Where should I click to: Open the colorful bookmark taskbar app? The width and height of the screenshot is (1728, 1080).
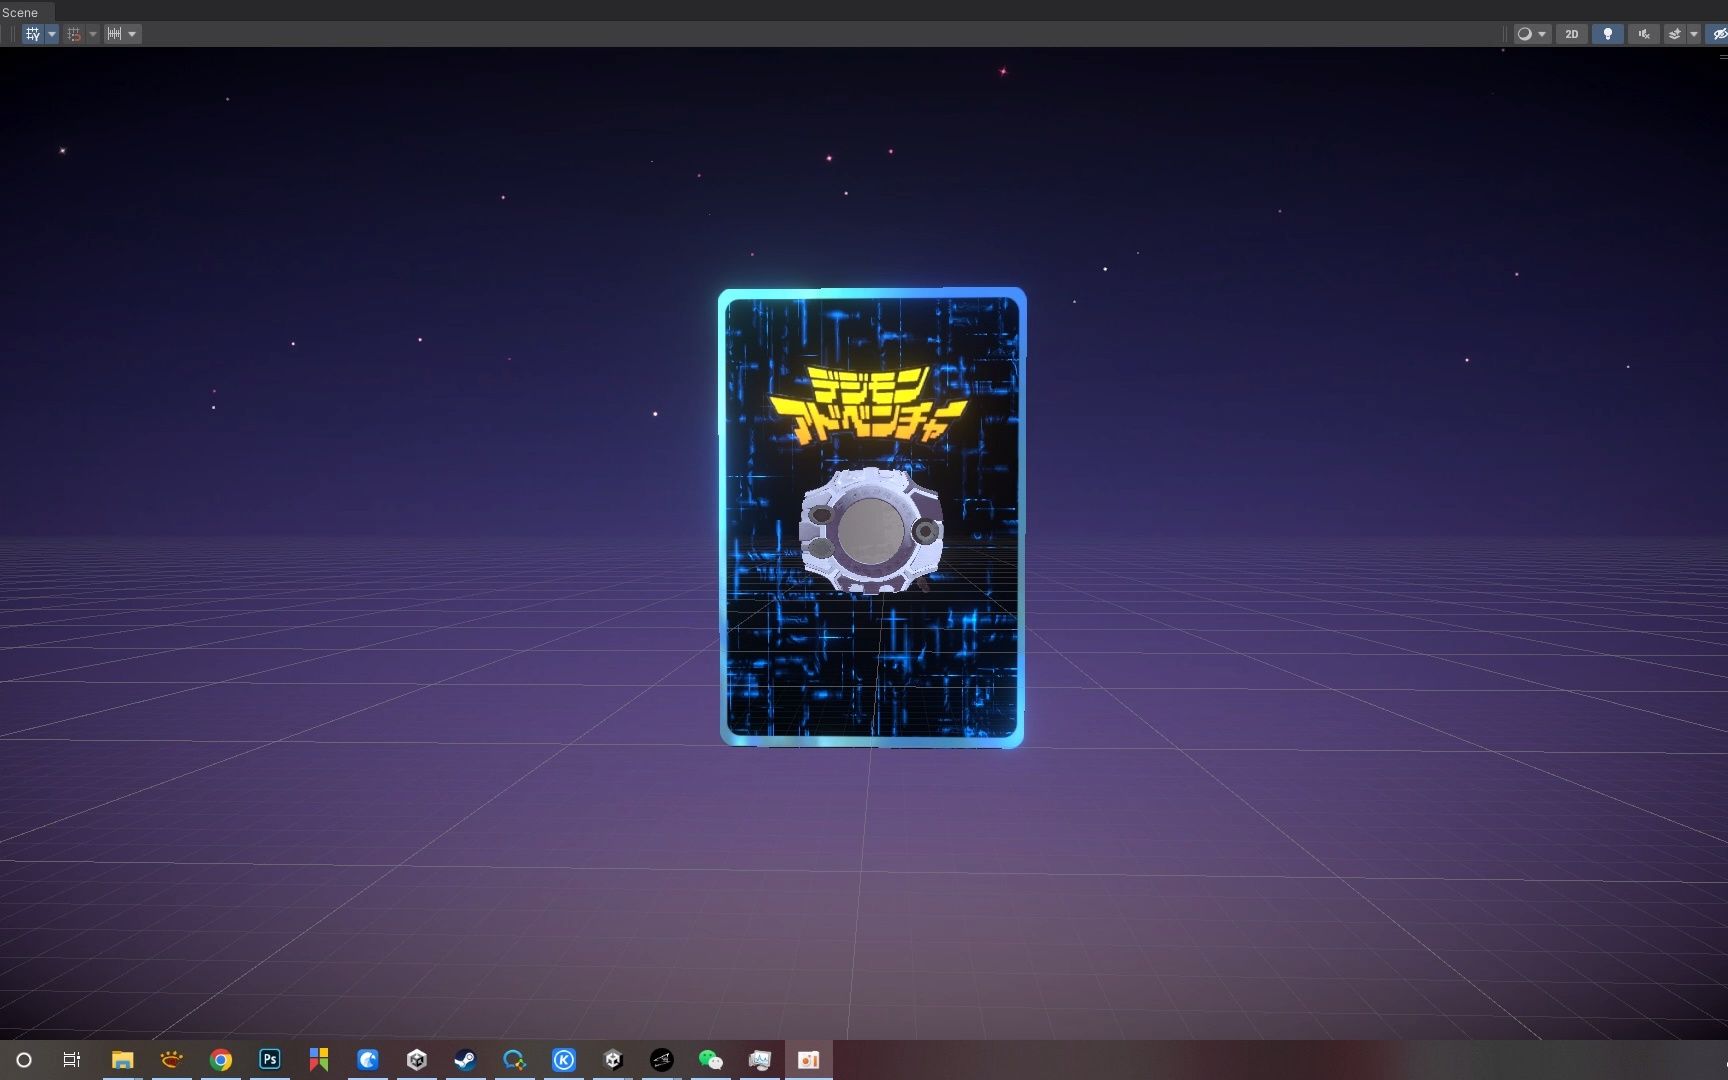(x=319, y=1060)
